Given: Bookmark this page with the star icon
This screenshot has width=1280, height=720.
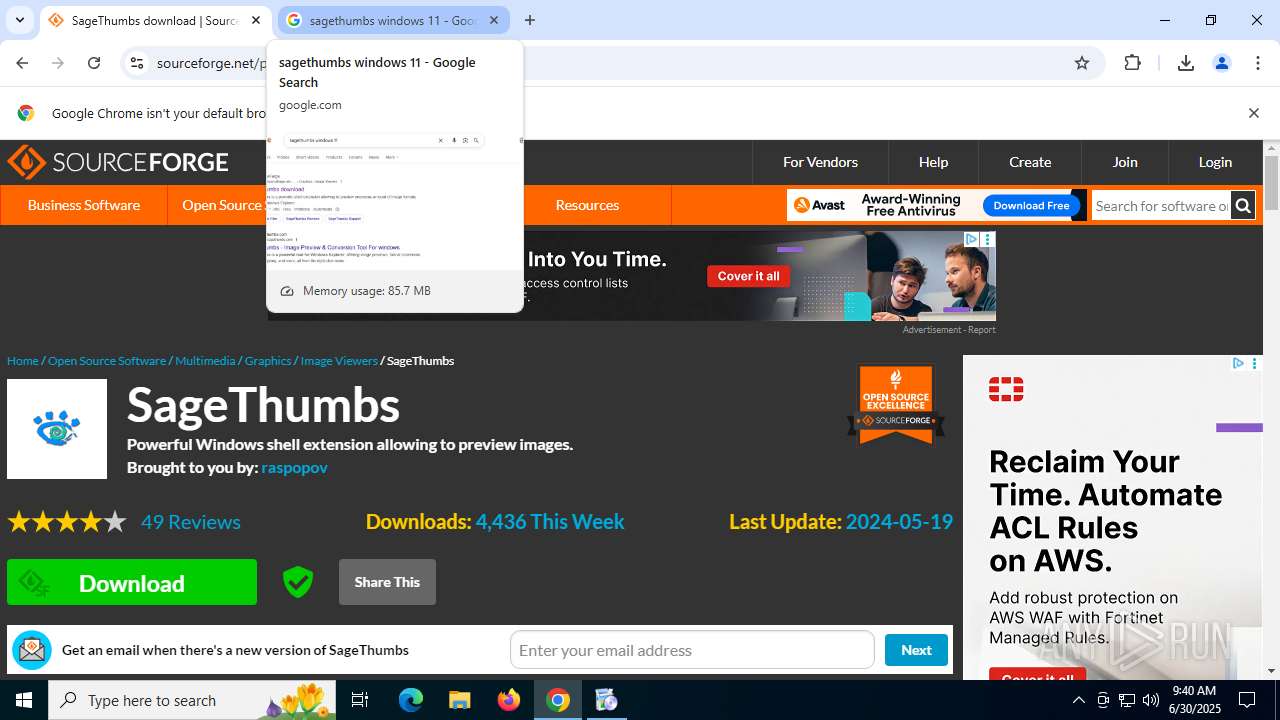Looking at the screenshot, I should click(x=1082, y=63).
